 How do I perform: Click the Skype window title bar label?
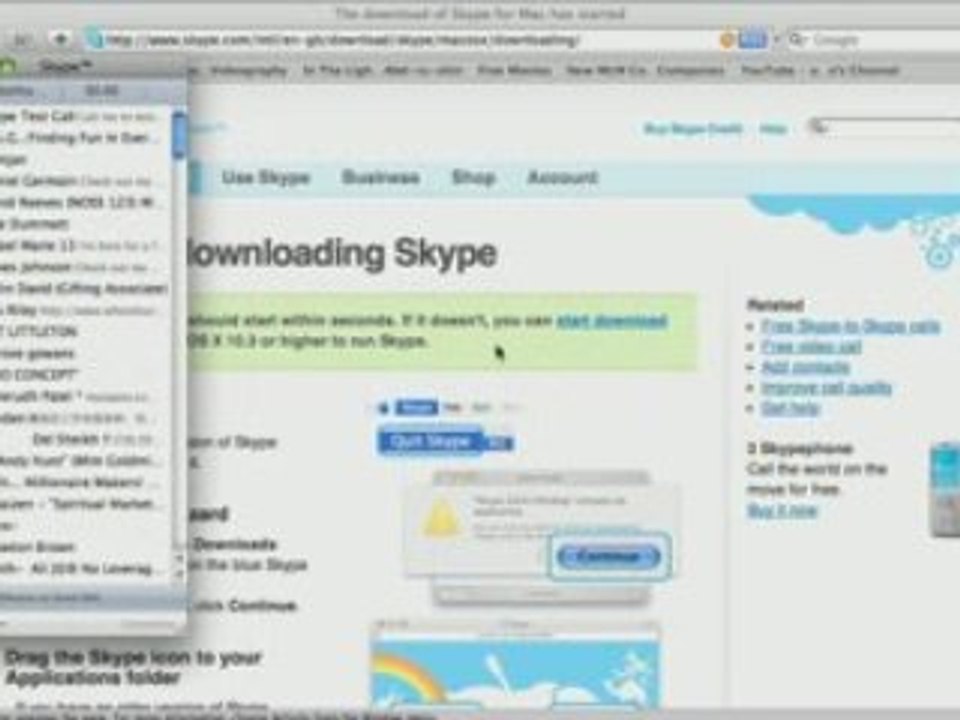tap(66, 66)
